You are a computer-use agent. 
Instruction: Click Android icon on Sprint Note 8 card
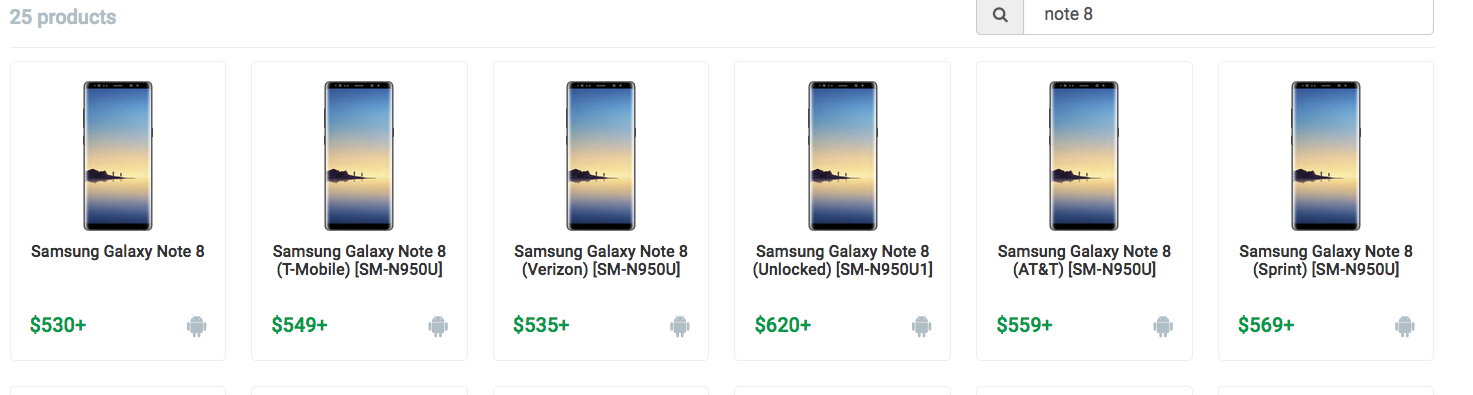coord(1405,325)
